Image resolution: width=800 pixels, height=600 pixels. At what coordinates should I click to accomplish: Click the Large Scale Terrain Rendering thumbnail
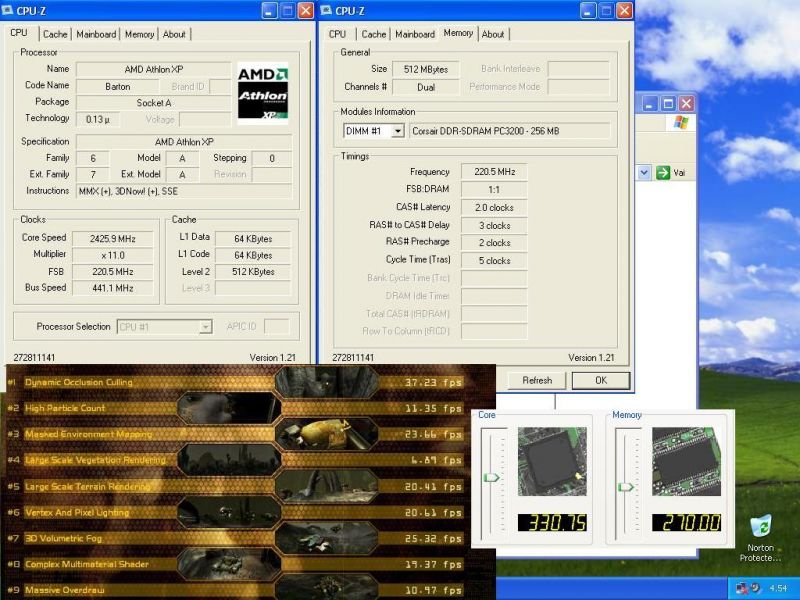tap(327, 486)
